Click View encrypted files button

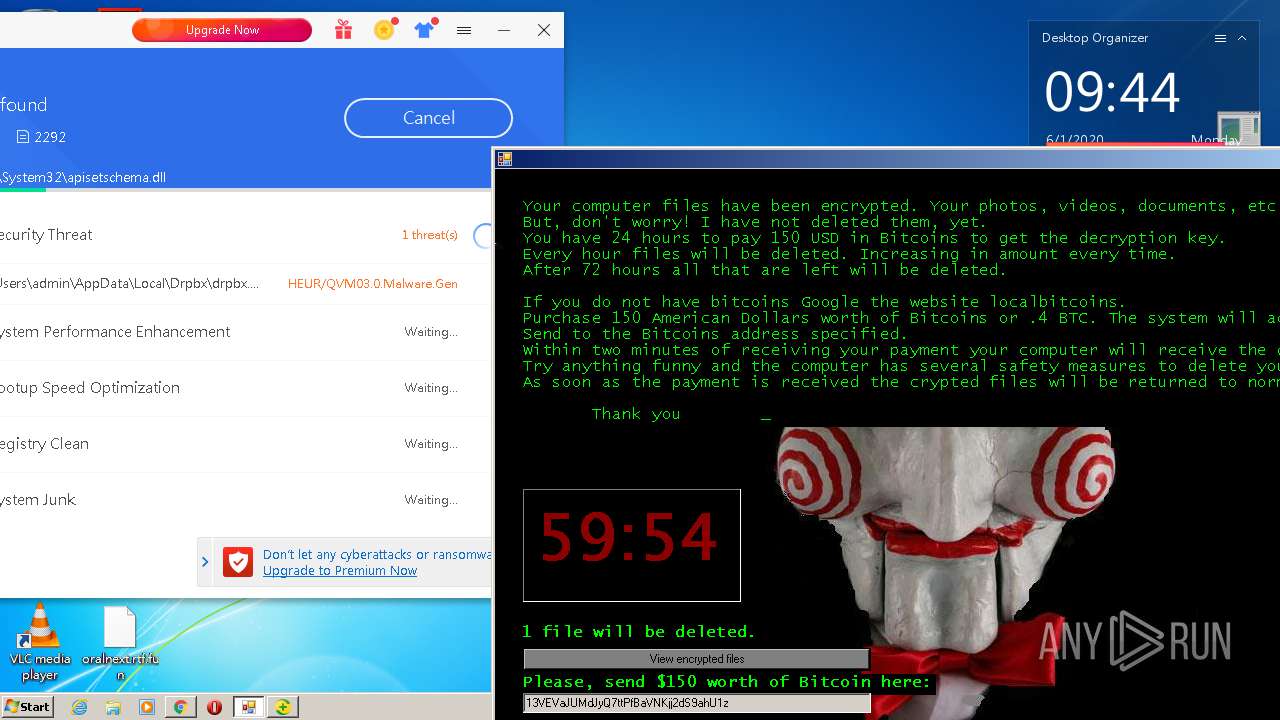[x=697, y=659]
